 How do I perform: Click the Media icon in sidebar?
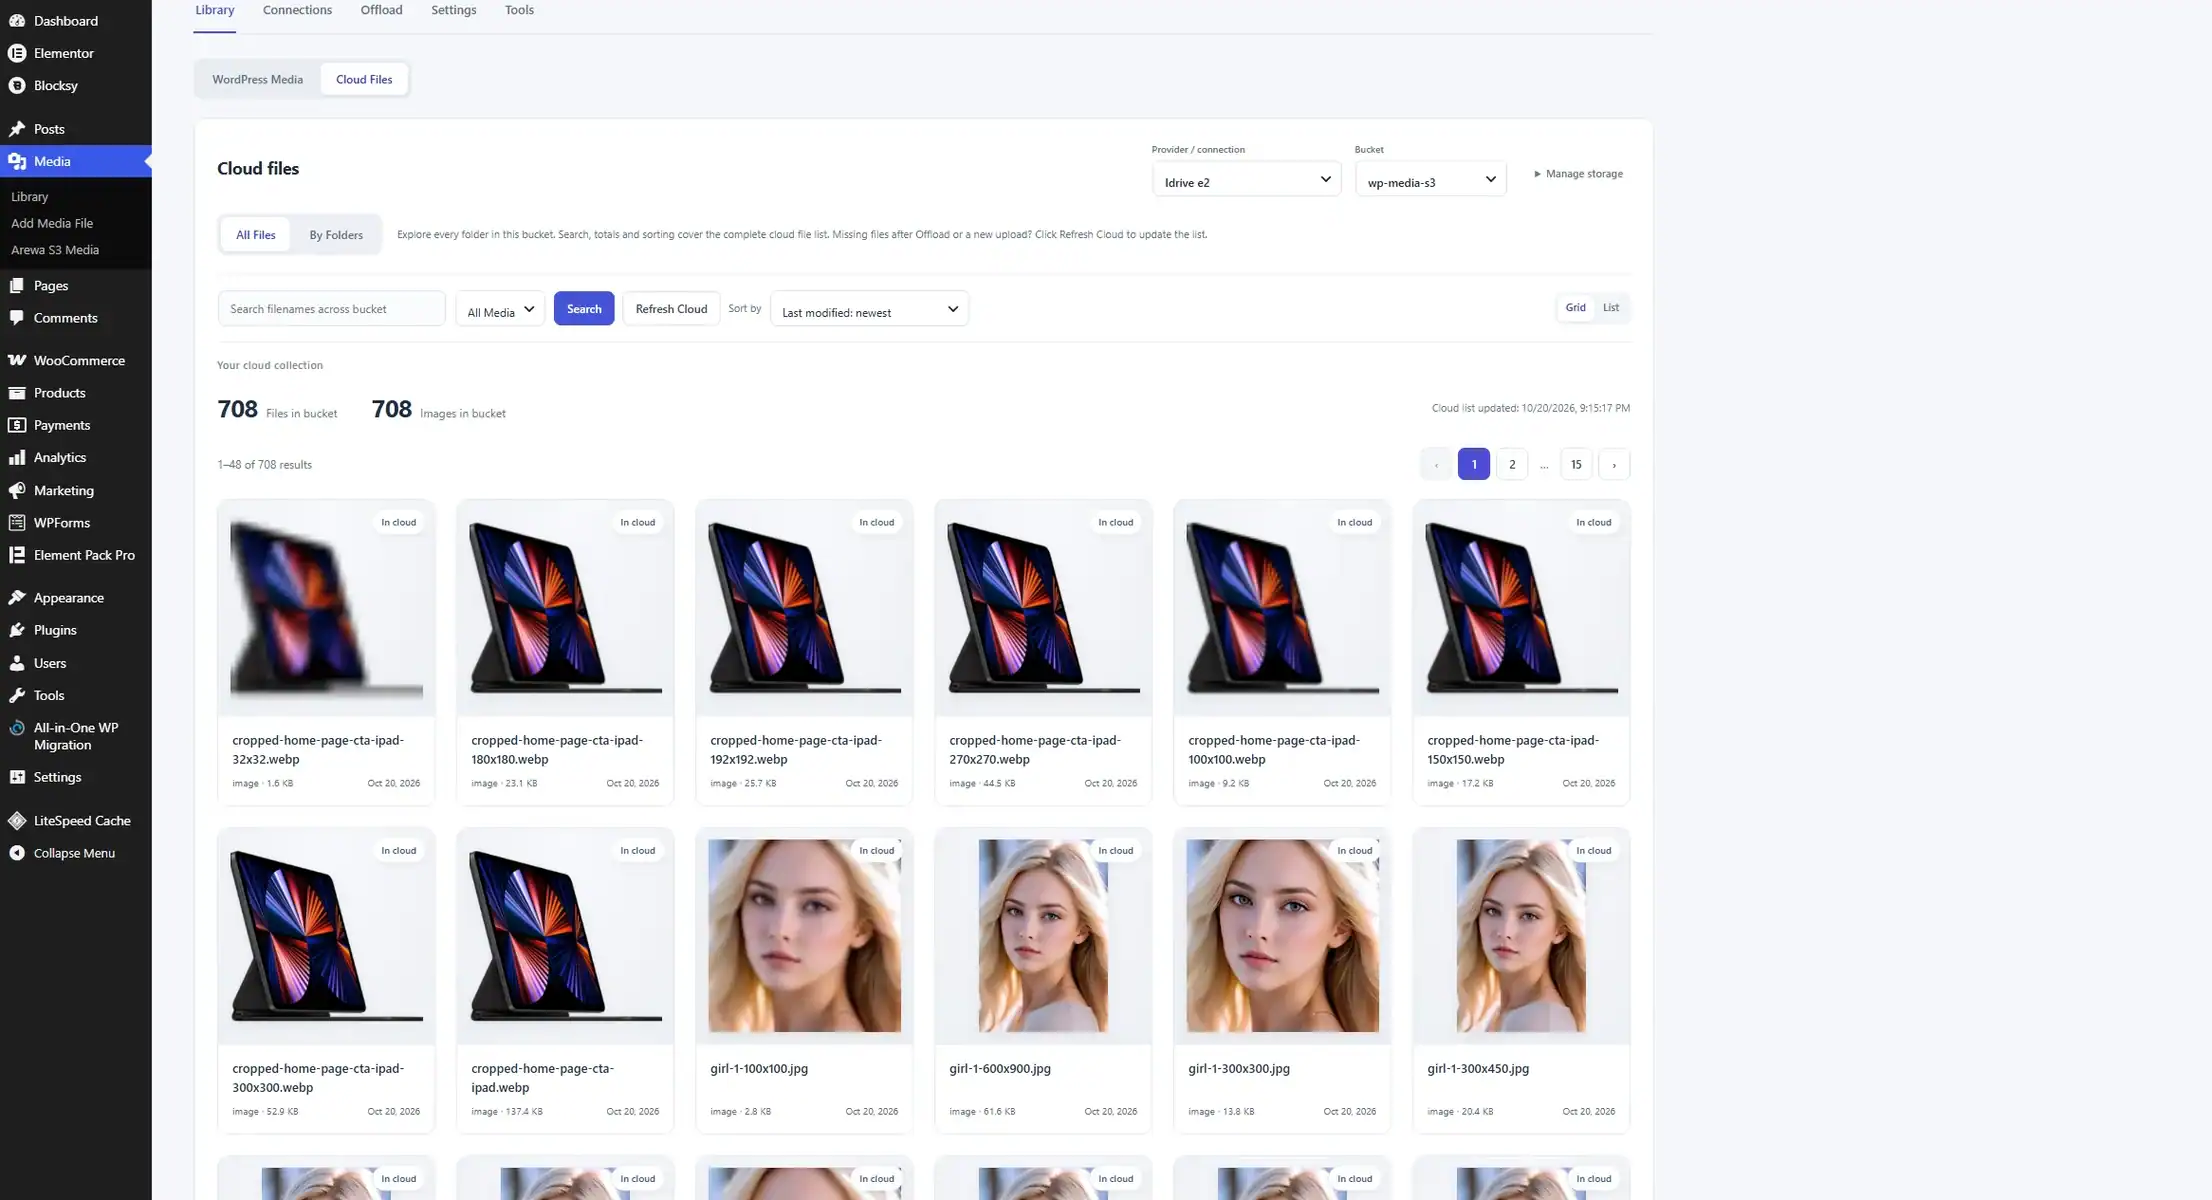point(17,161)
